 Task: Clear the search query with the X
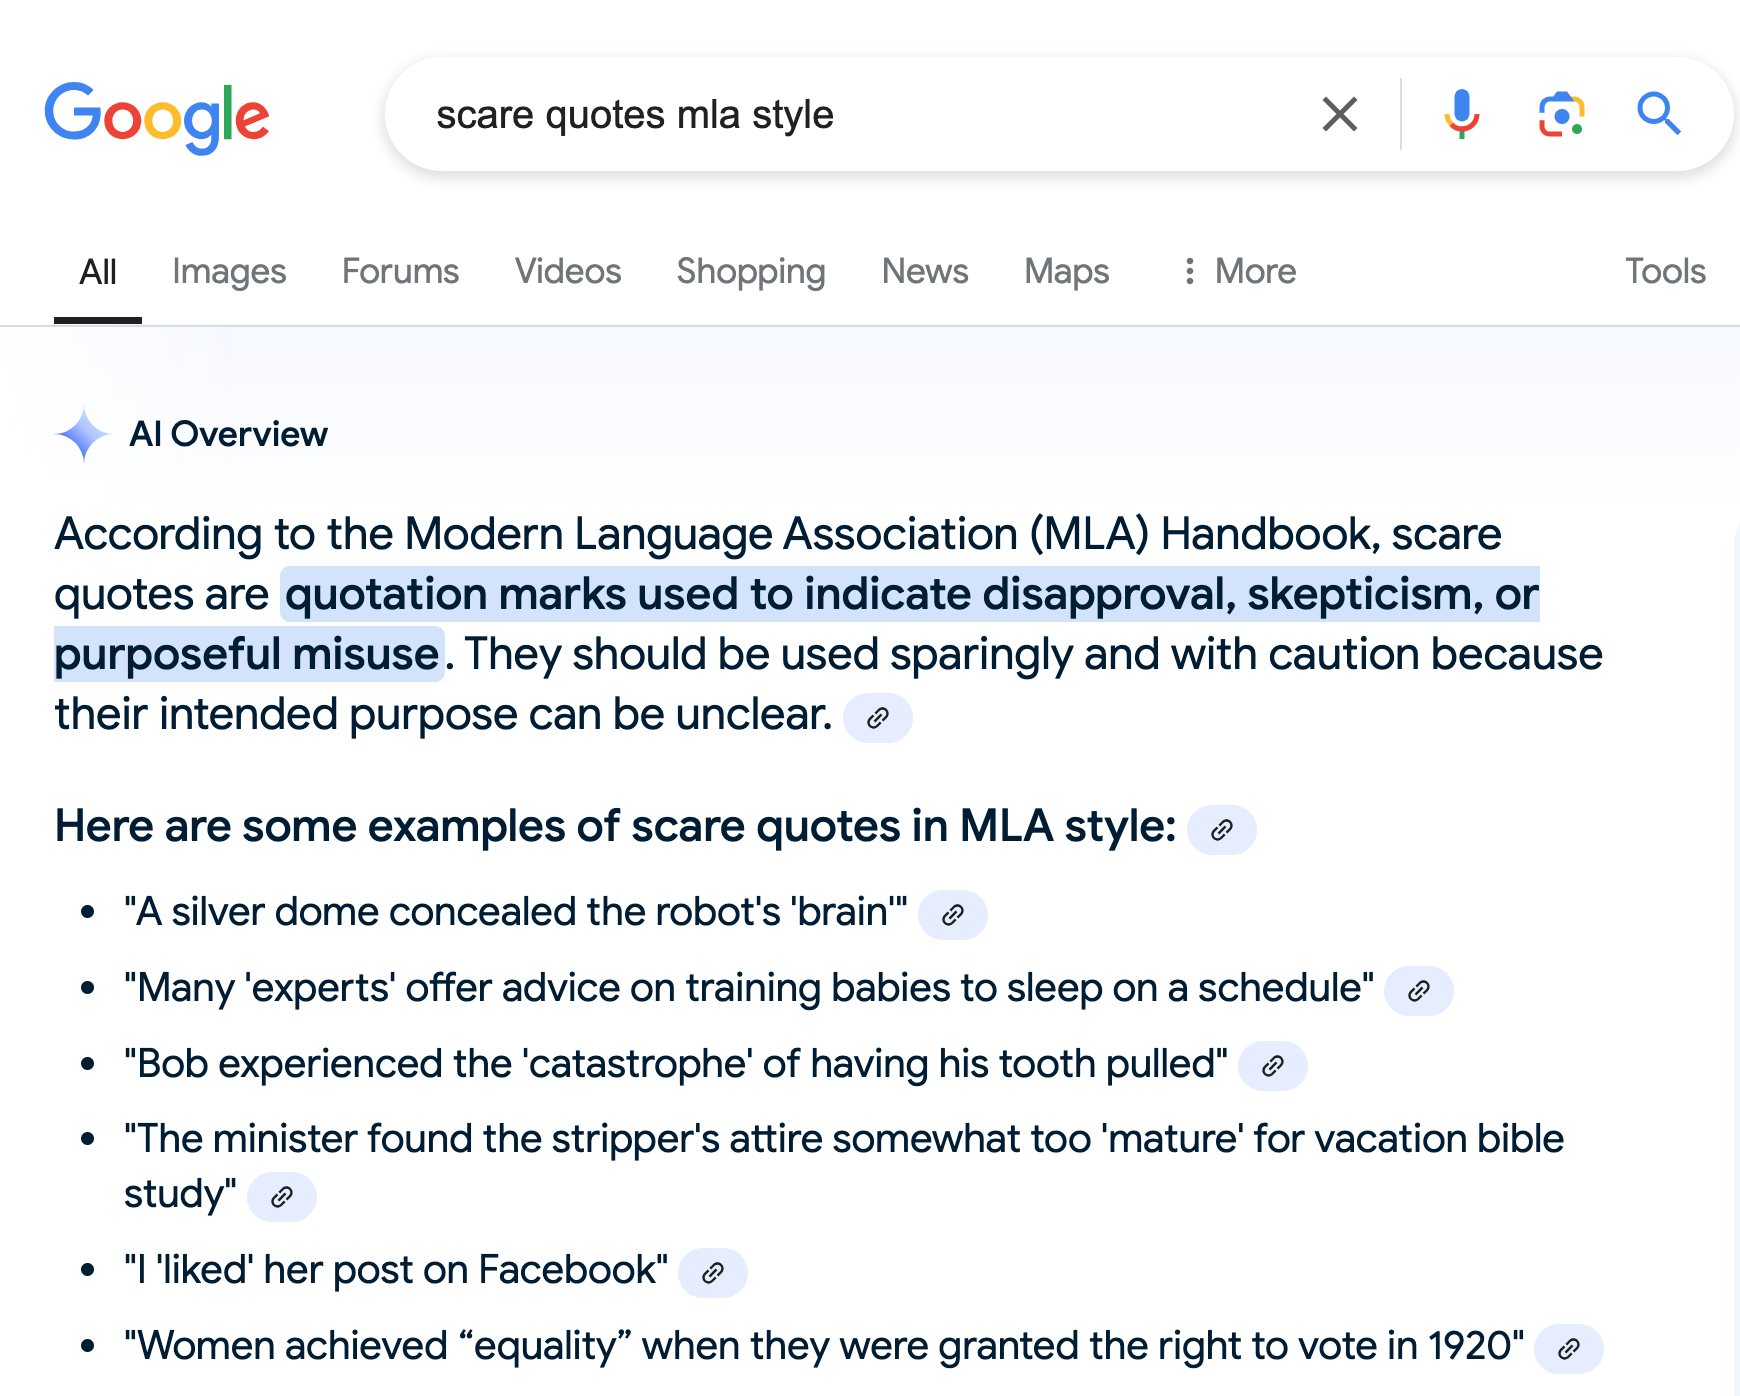(x=1339, y=114)
